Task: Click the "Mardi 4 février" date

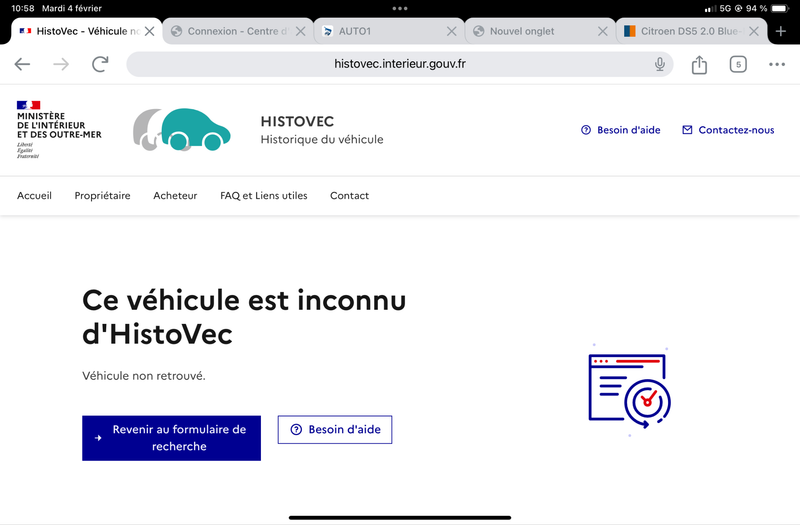Action: pyautogui.click(x=72, y=8)
